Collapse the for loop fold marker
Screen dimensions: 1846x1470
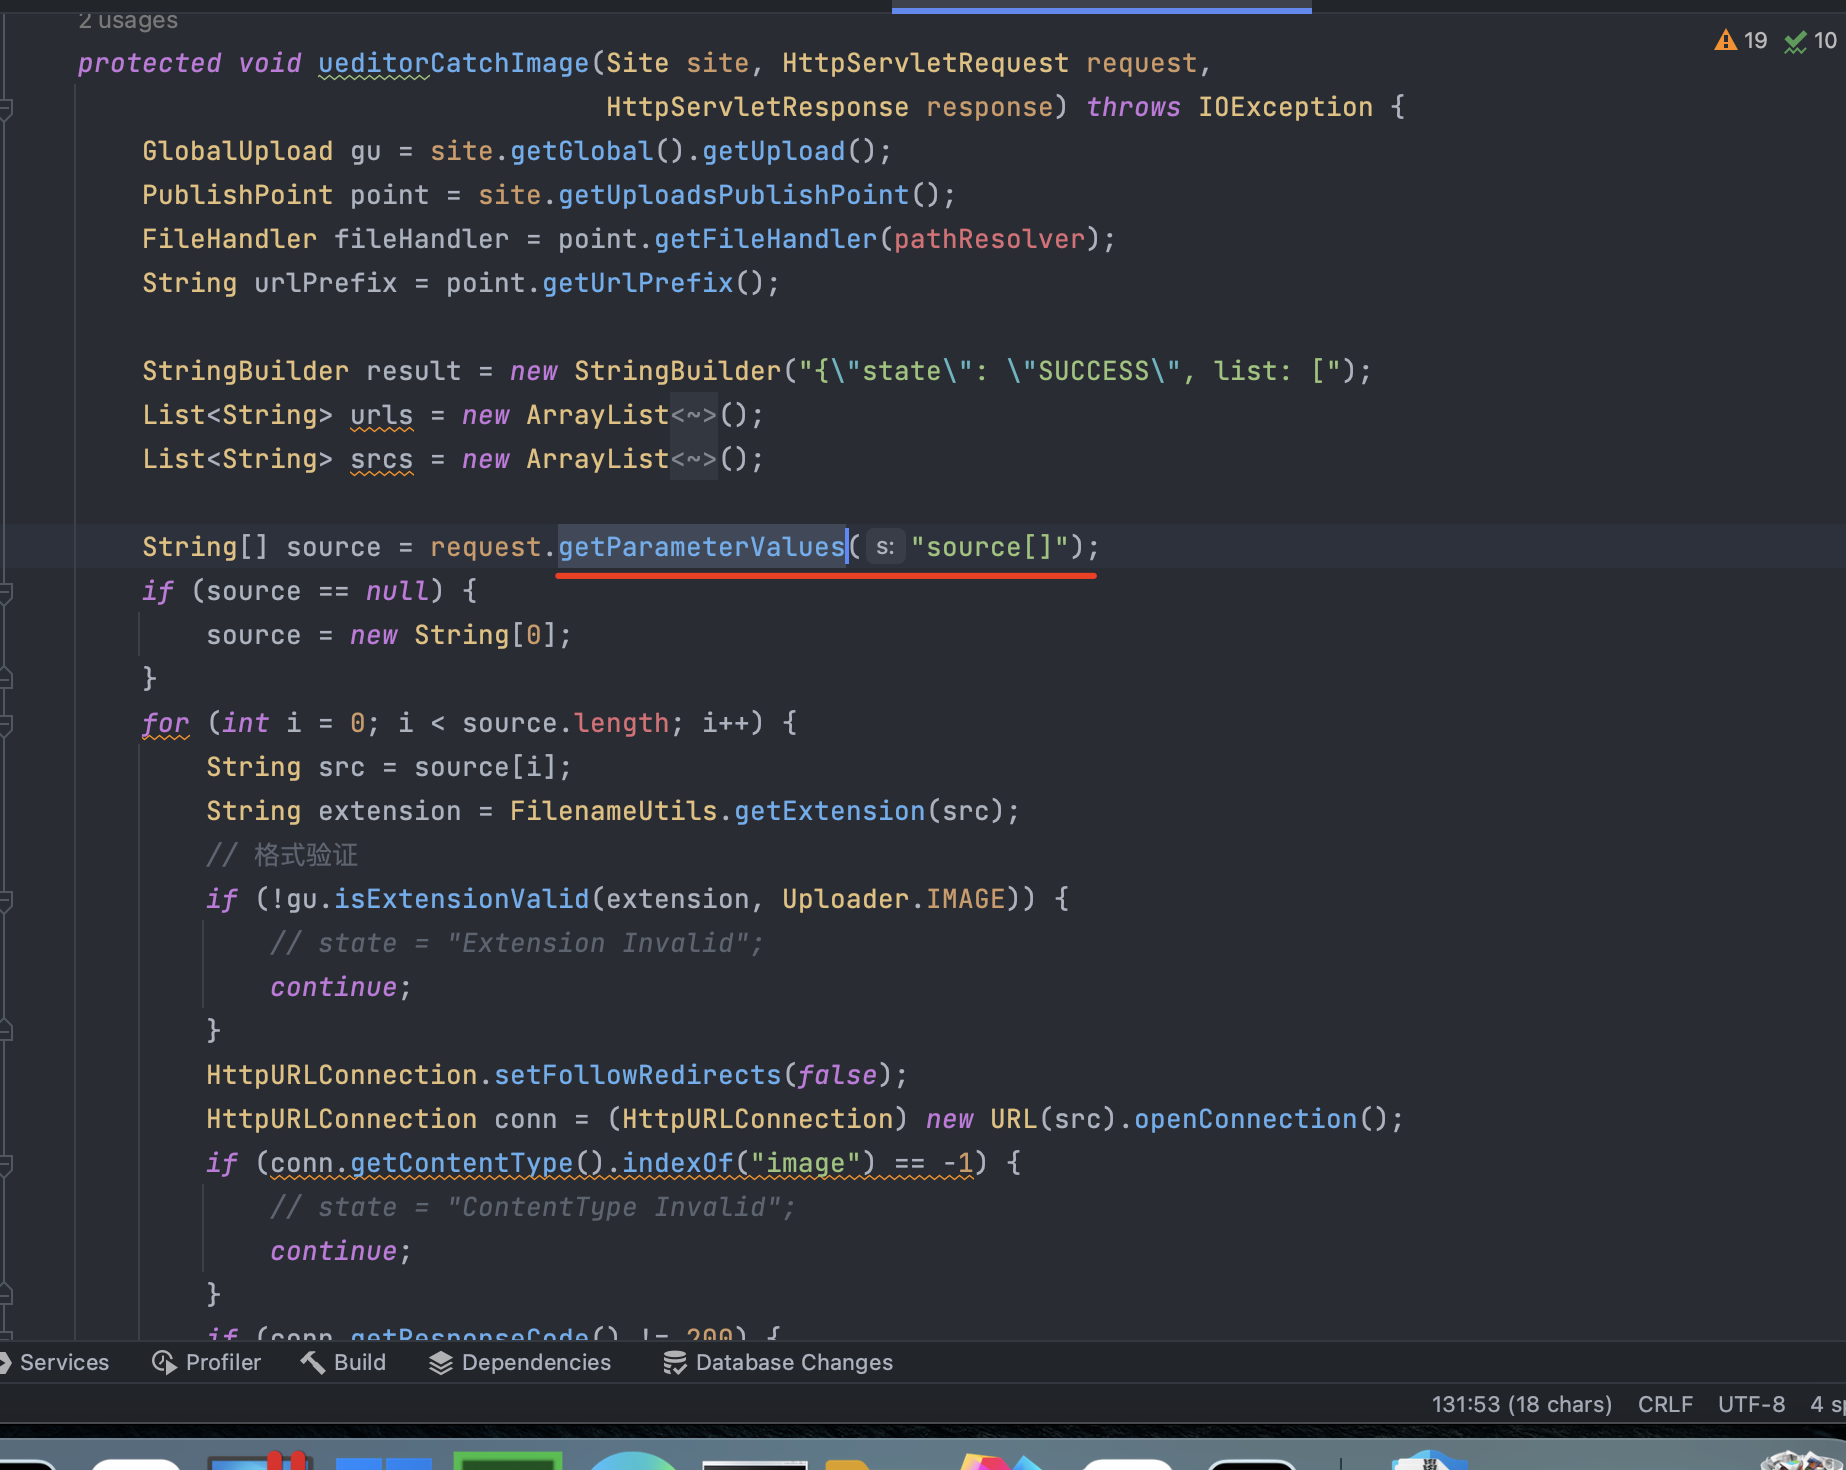click(x=6, y=723)
